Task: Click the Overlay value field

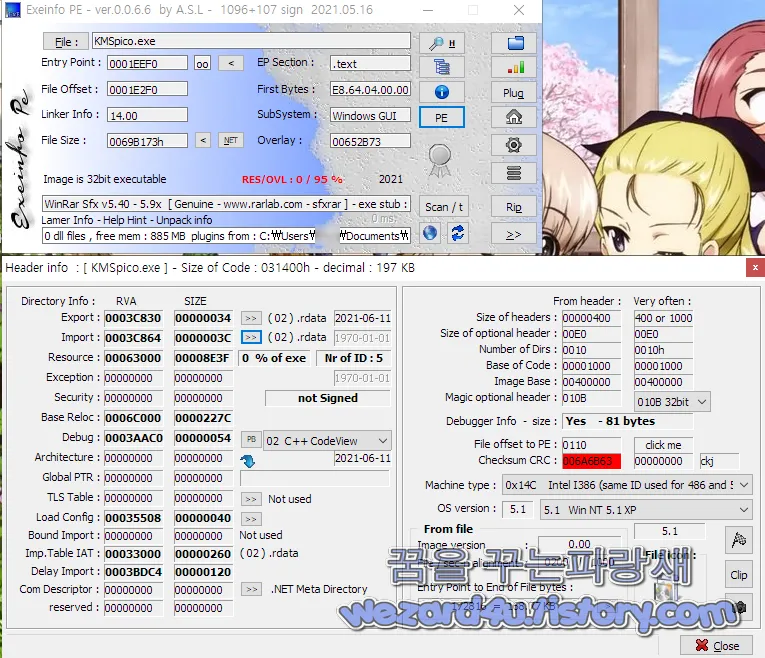Action: pos(370,141)
